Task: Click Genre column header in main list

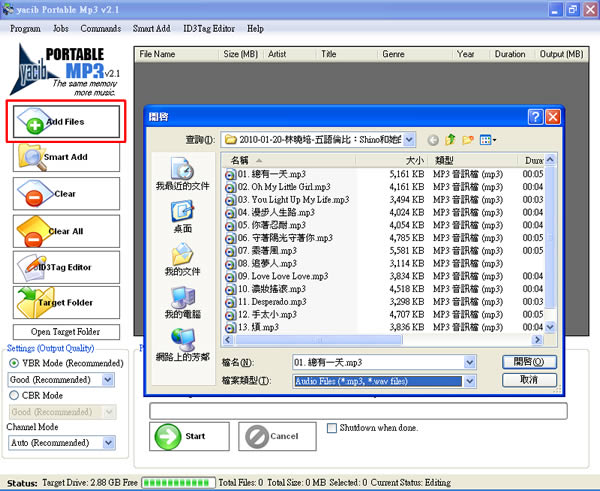Action: 415,54
